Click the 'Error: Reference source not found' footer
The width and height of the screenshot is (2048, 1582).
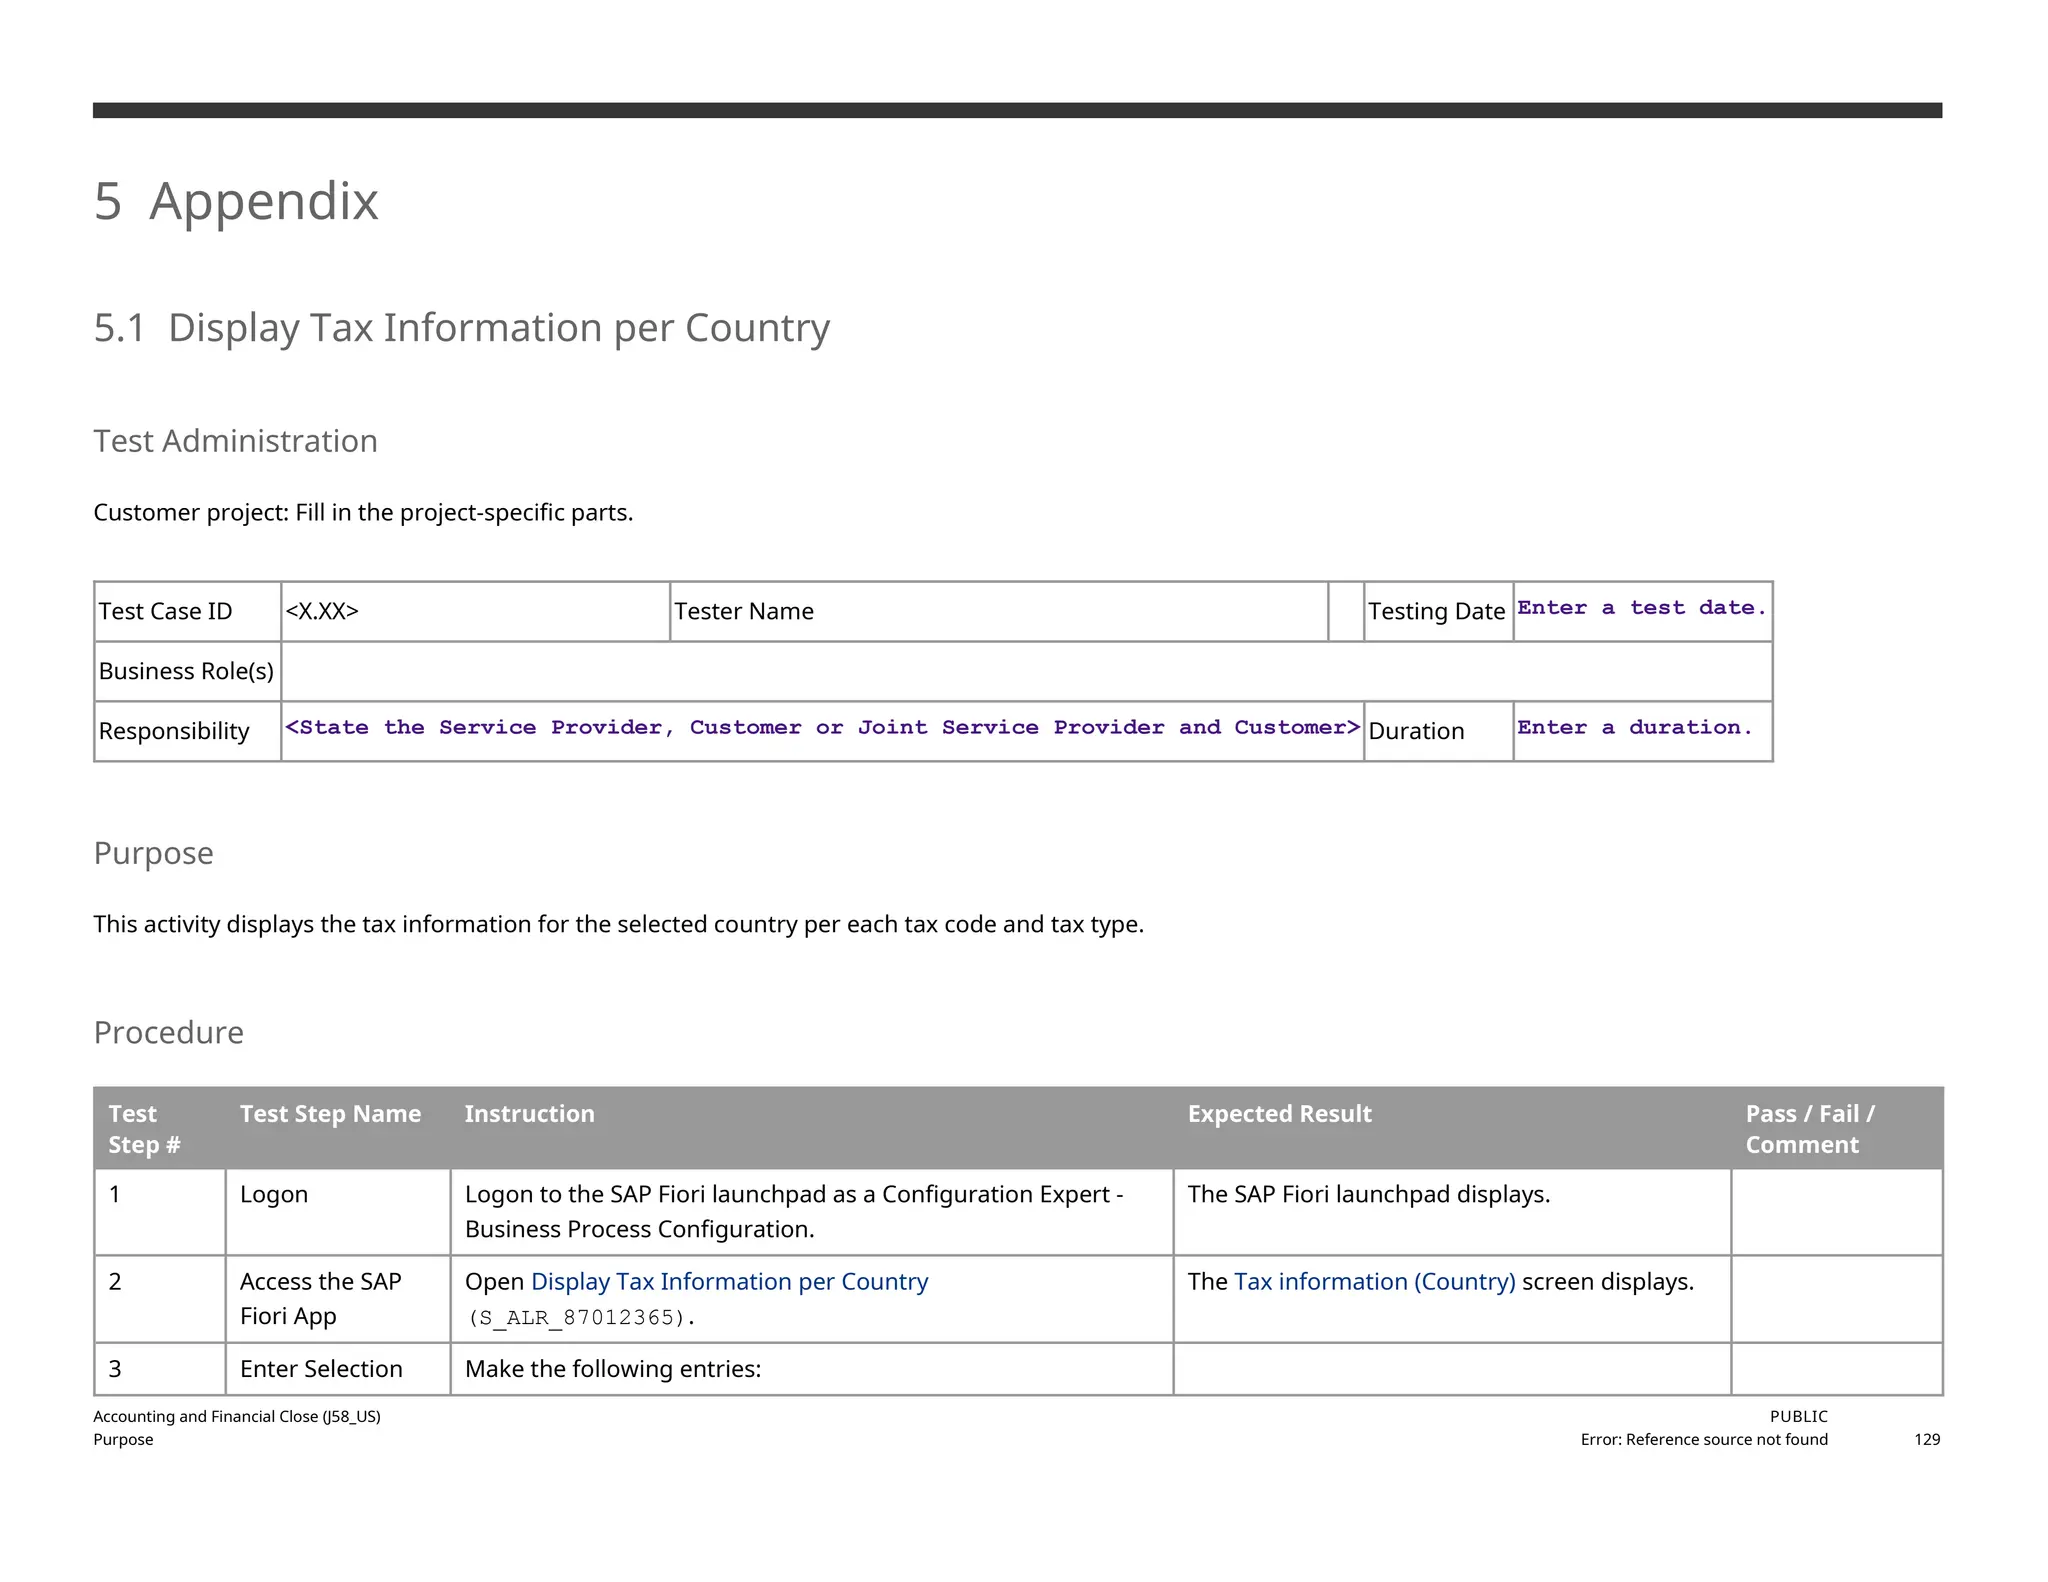click(1704, 1439)
